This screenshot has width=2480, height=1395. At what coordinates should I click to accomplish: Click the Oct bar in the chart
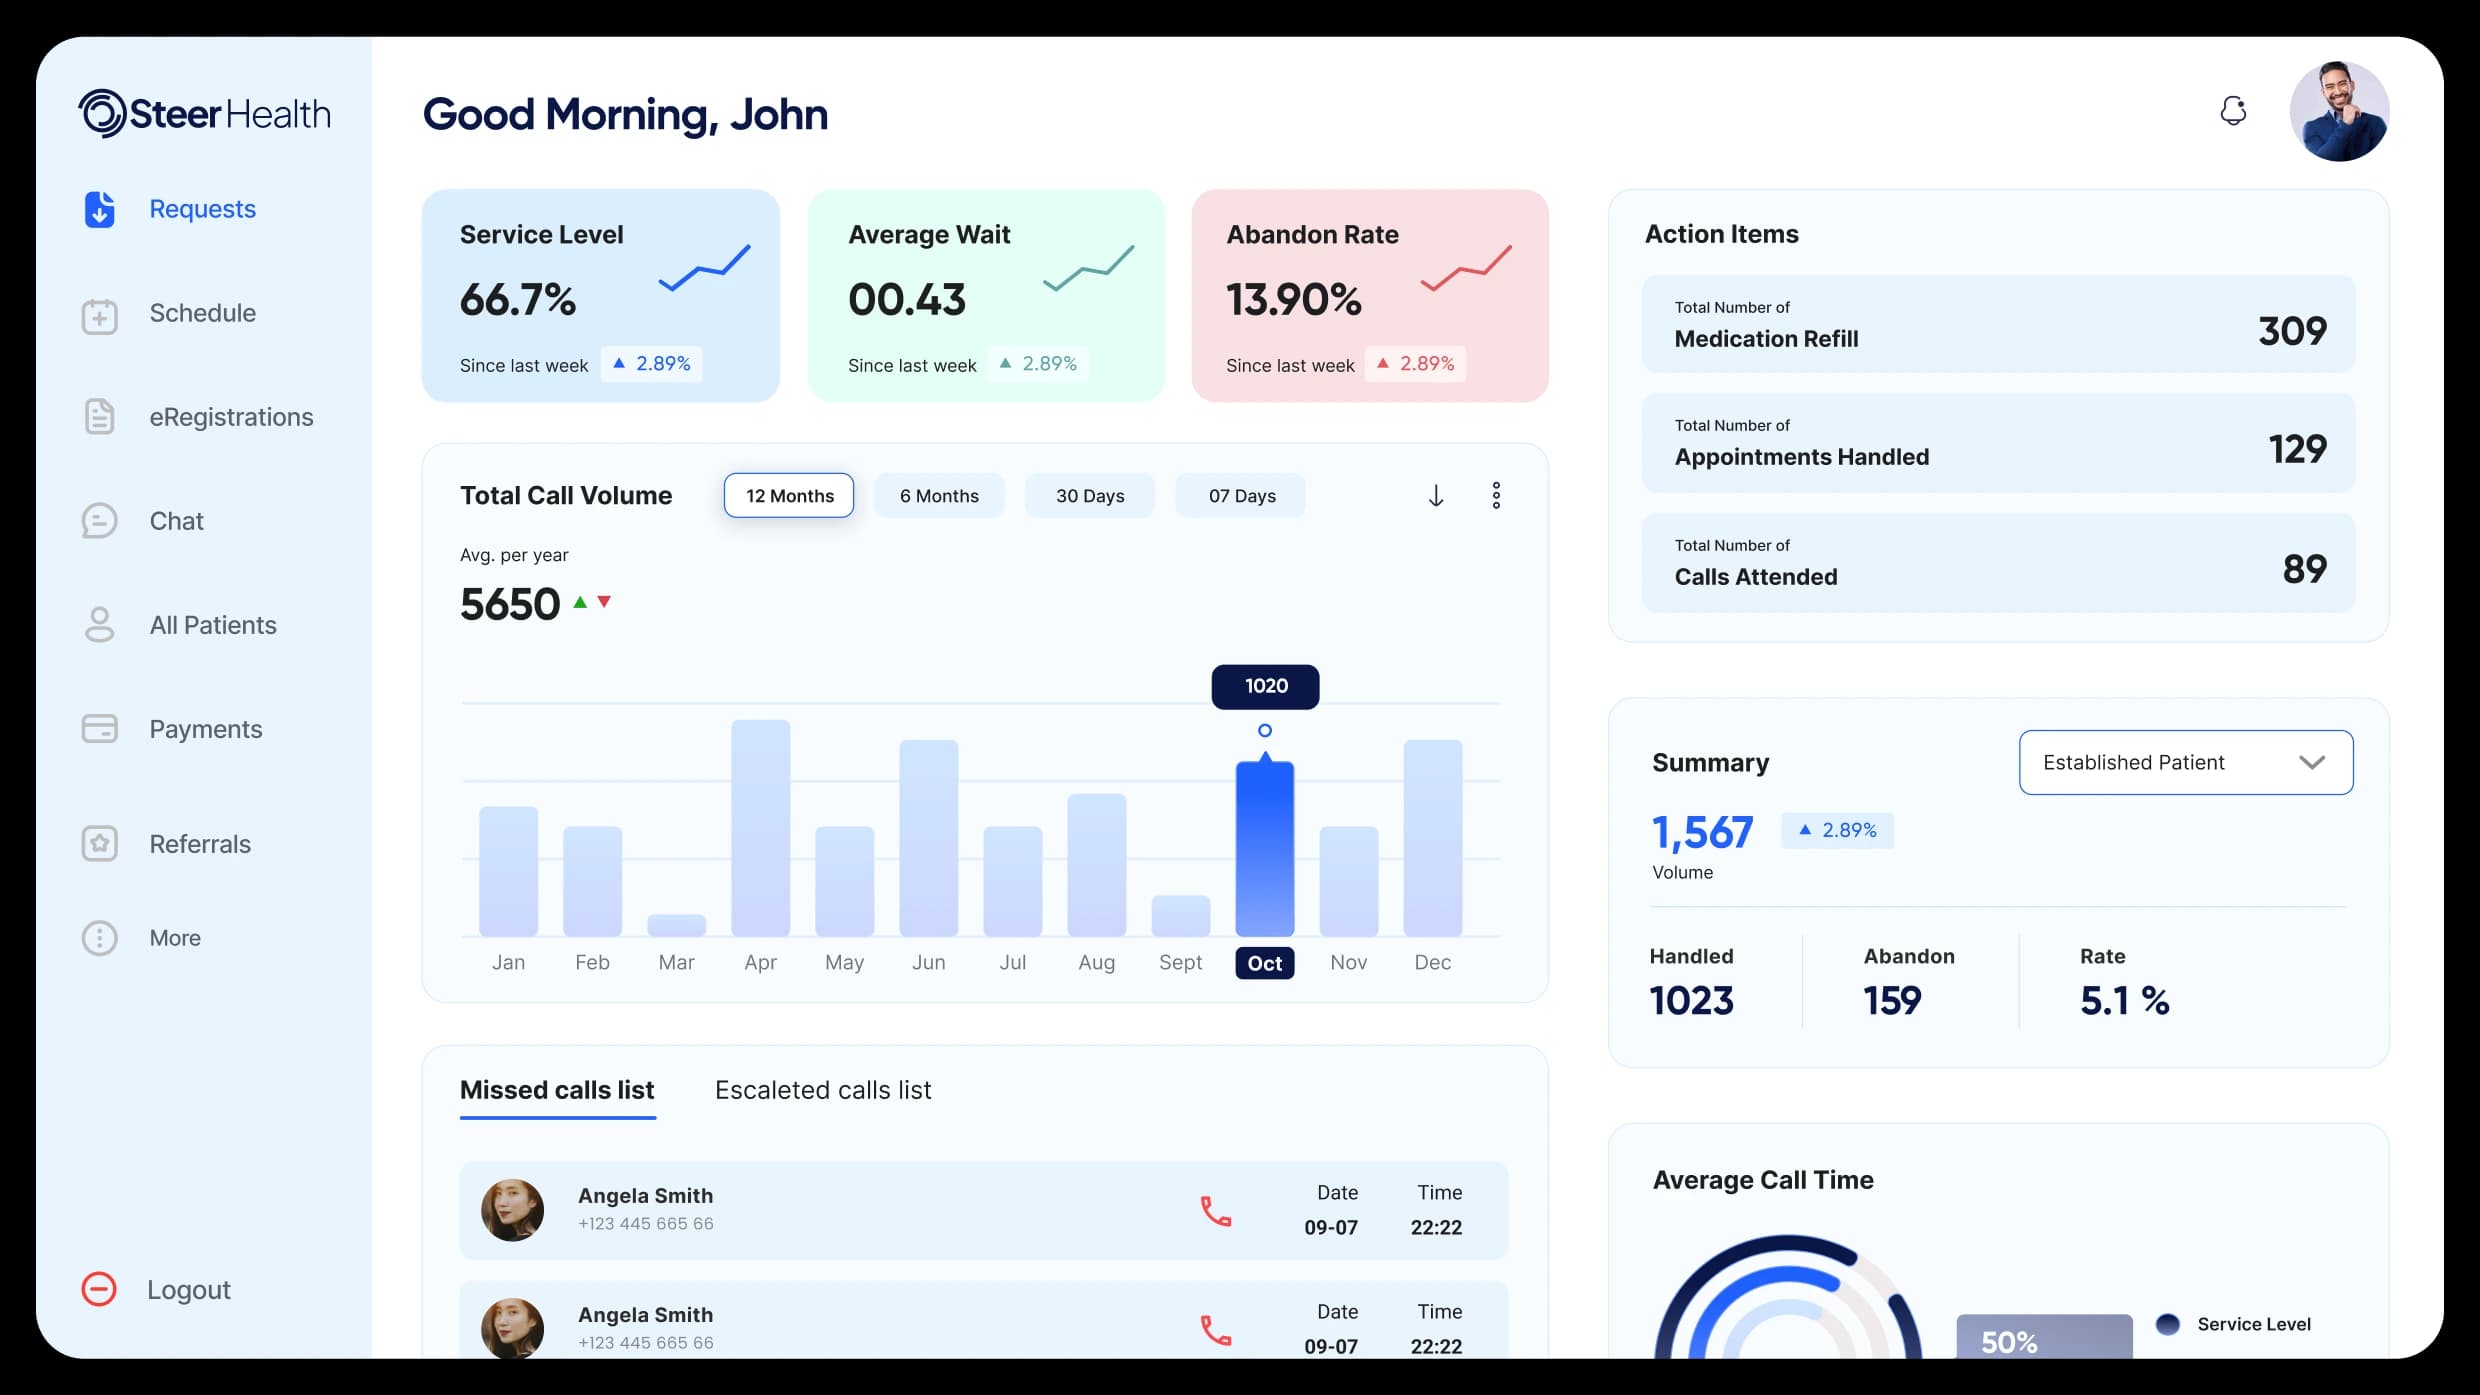(x=1264, y=848)
